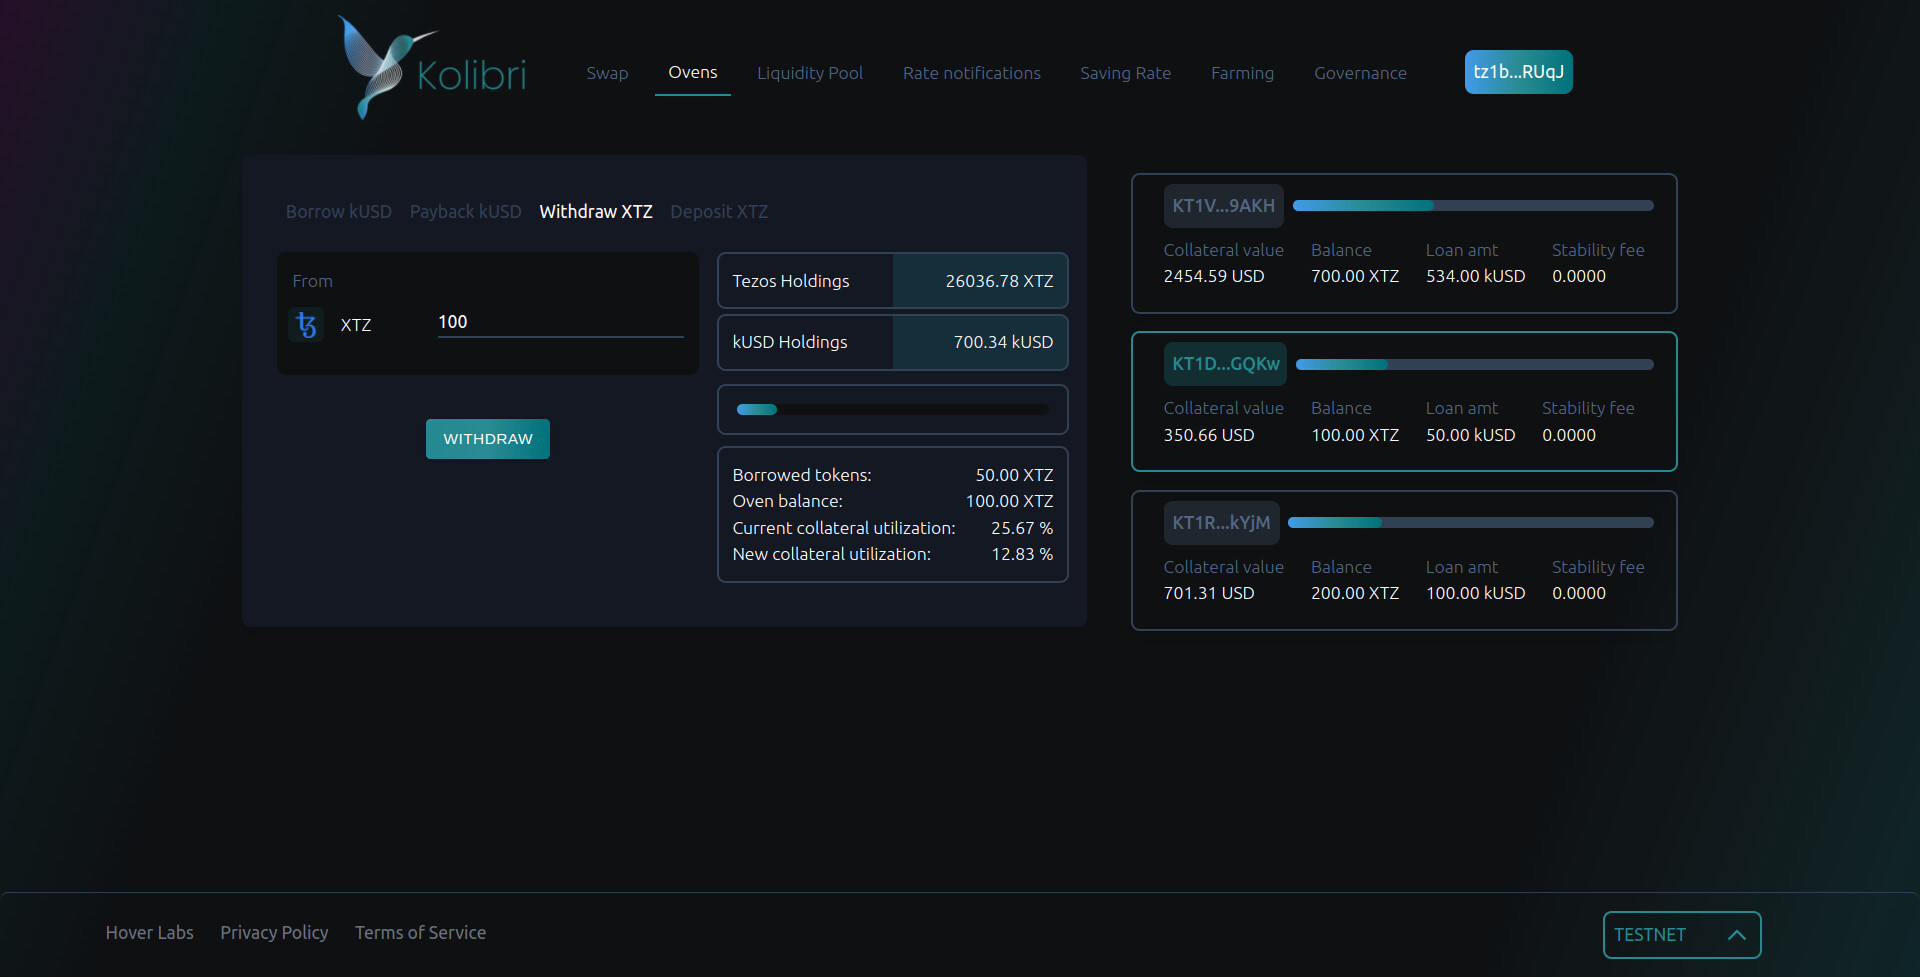1920x977 pixels.
Task: Select oven KT1R...kYjM
Action: [1221, 523]
